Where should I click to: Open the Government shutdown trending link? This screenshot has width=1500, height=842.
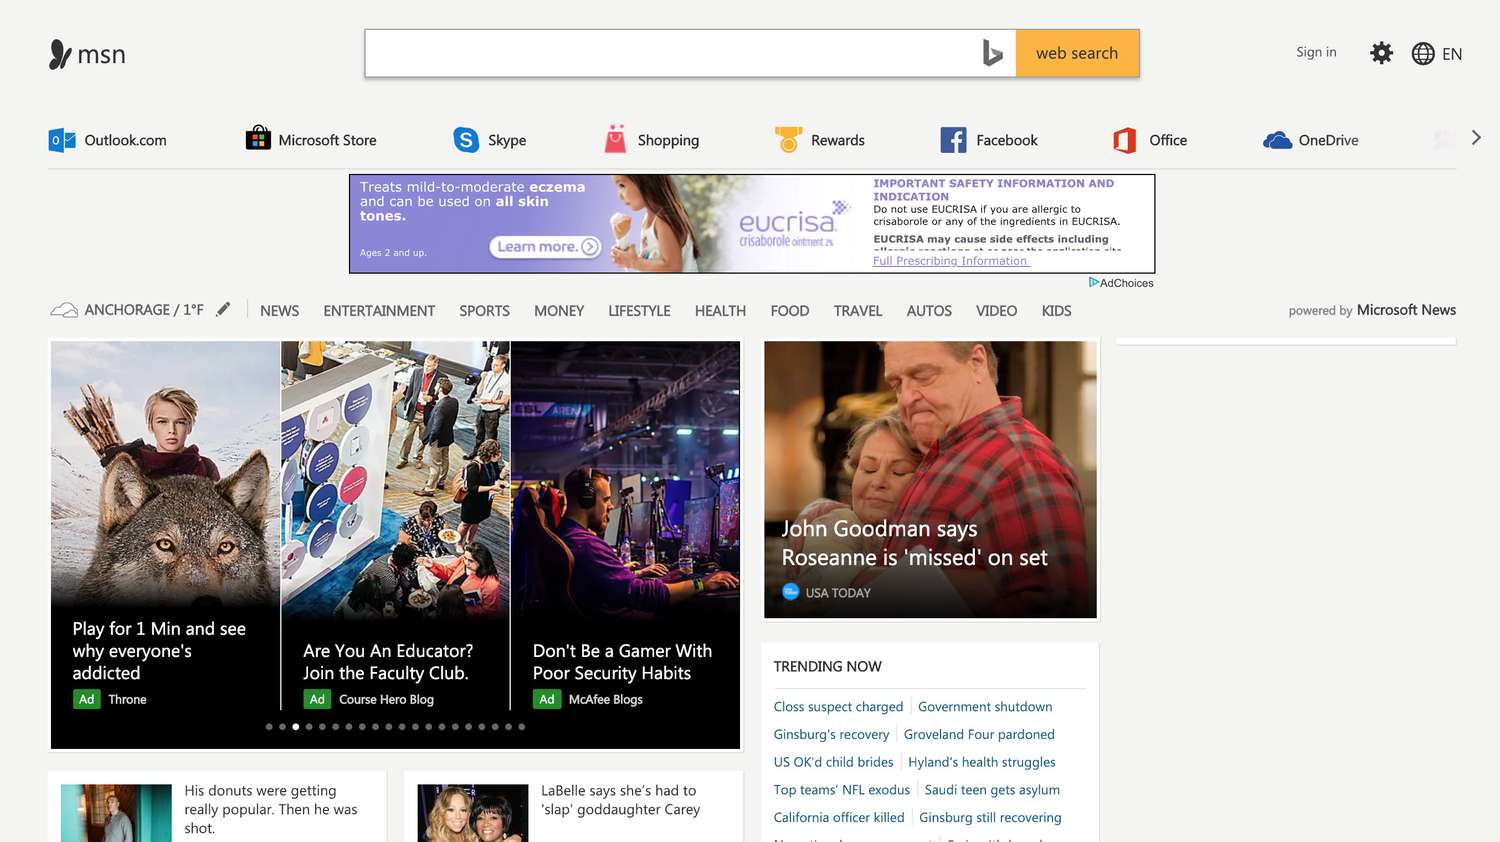pos(985,706)
